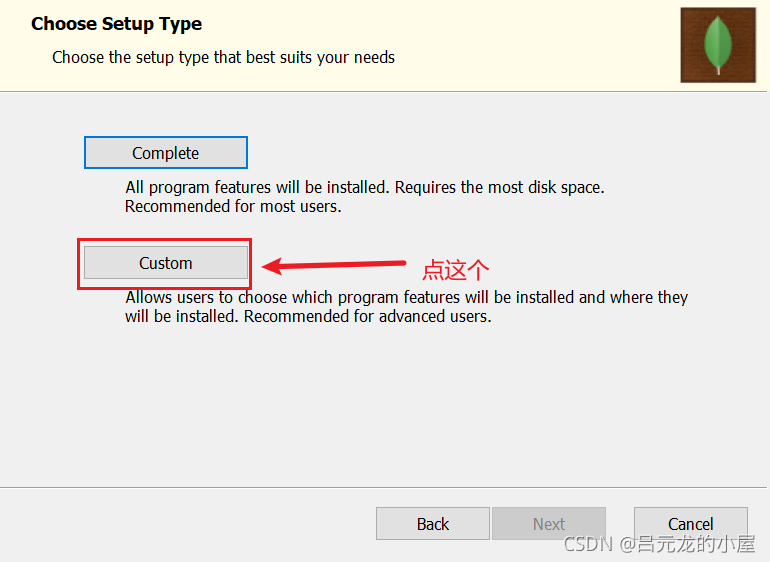
Task: Click the MongoDB leaf logo icon
Action: pos(717,45)
